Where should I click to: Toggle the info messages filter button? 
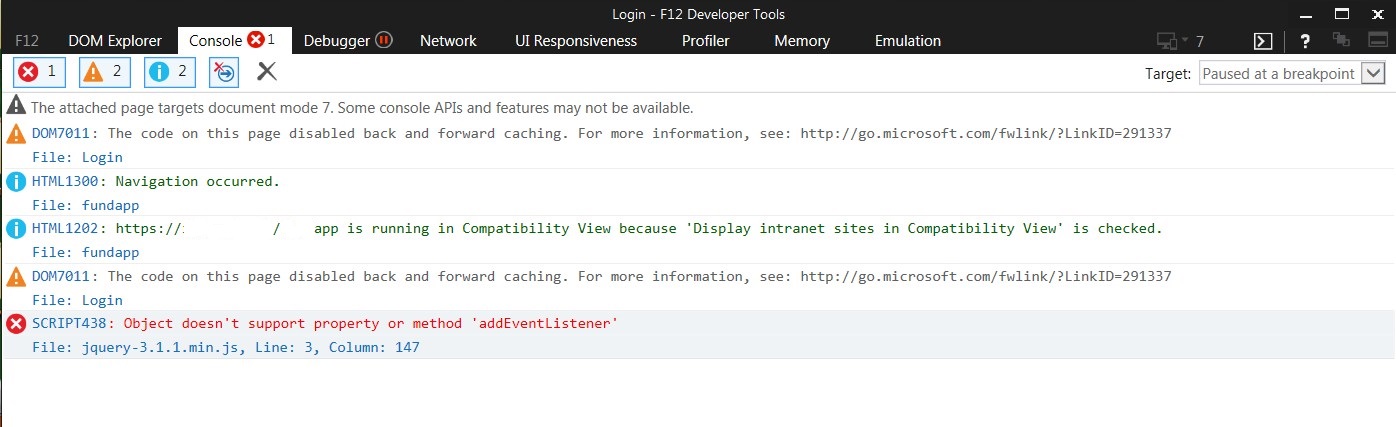tap(170, 72)
